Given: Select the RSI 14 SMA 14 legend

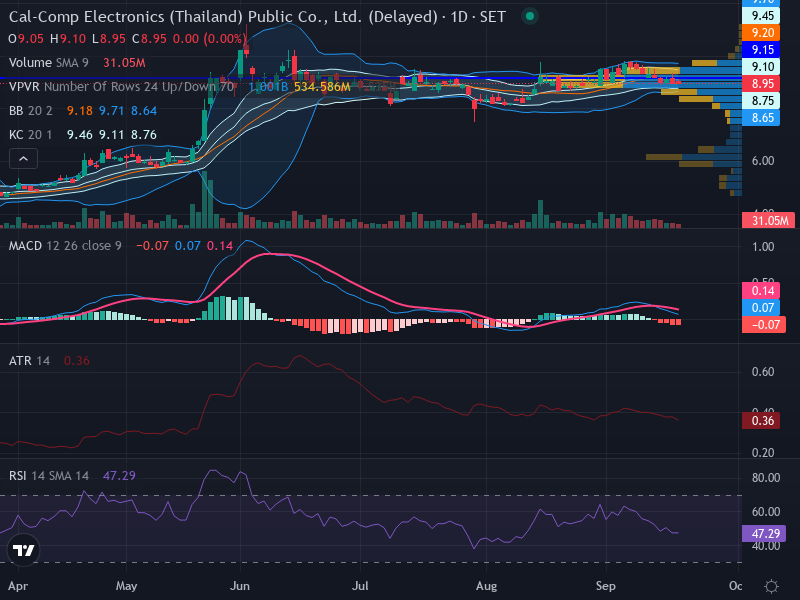Looking at the screenshot, I should point(48,476).
